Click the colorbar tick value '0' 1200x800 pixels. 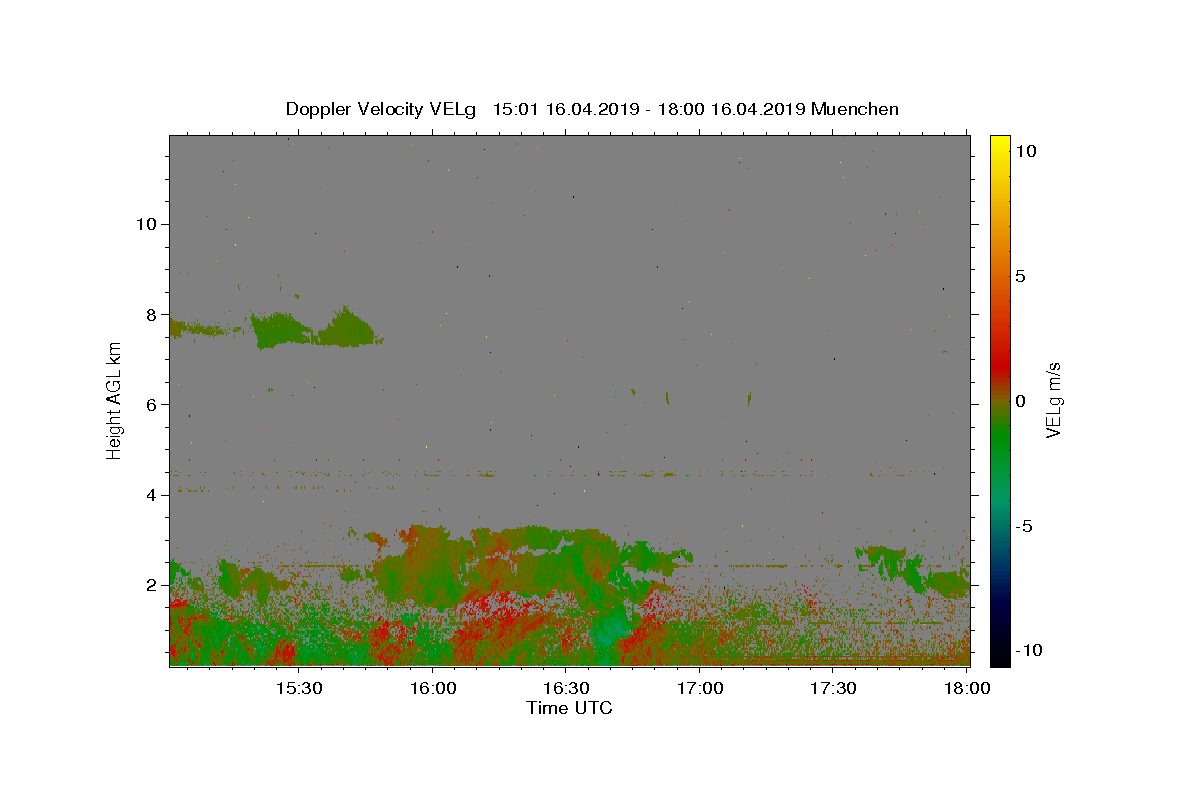[1020, 401]
